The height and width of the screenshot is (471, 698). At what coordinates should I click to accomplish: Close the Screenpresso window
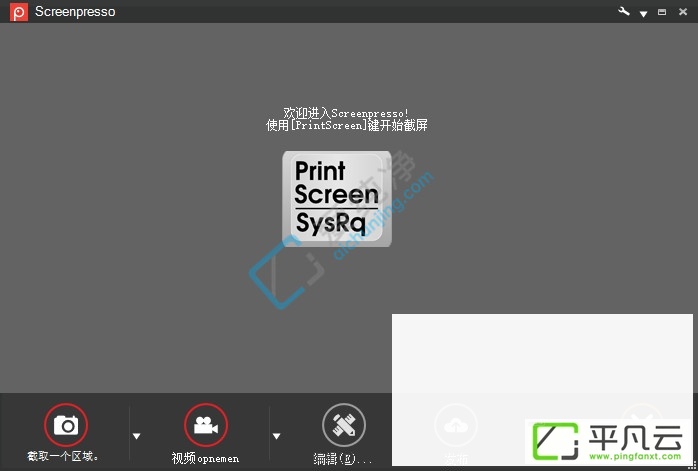[x=683, y=12]
